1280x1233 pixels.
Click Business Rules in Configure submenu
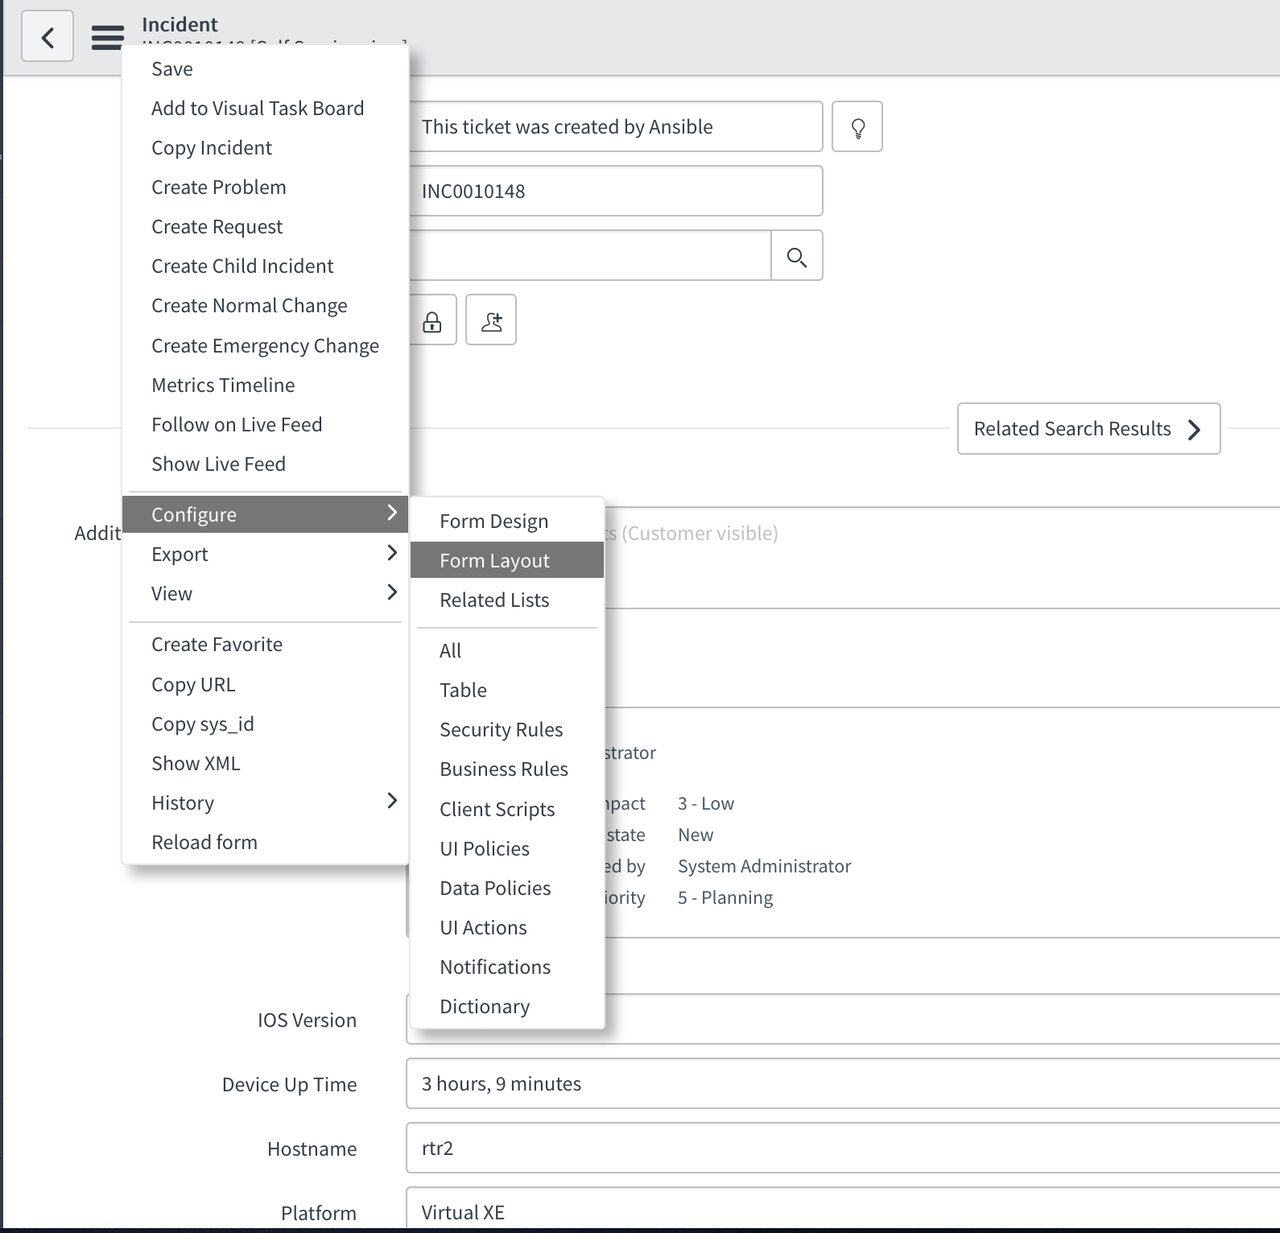504,769
